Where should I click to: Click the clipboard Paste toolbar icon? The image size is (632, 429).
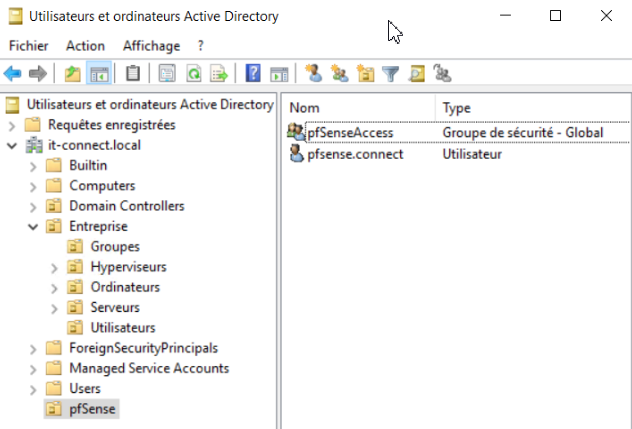133,74
